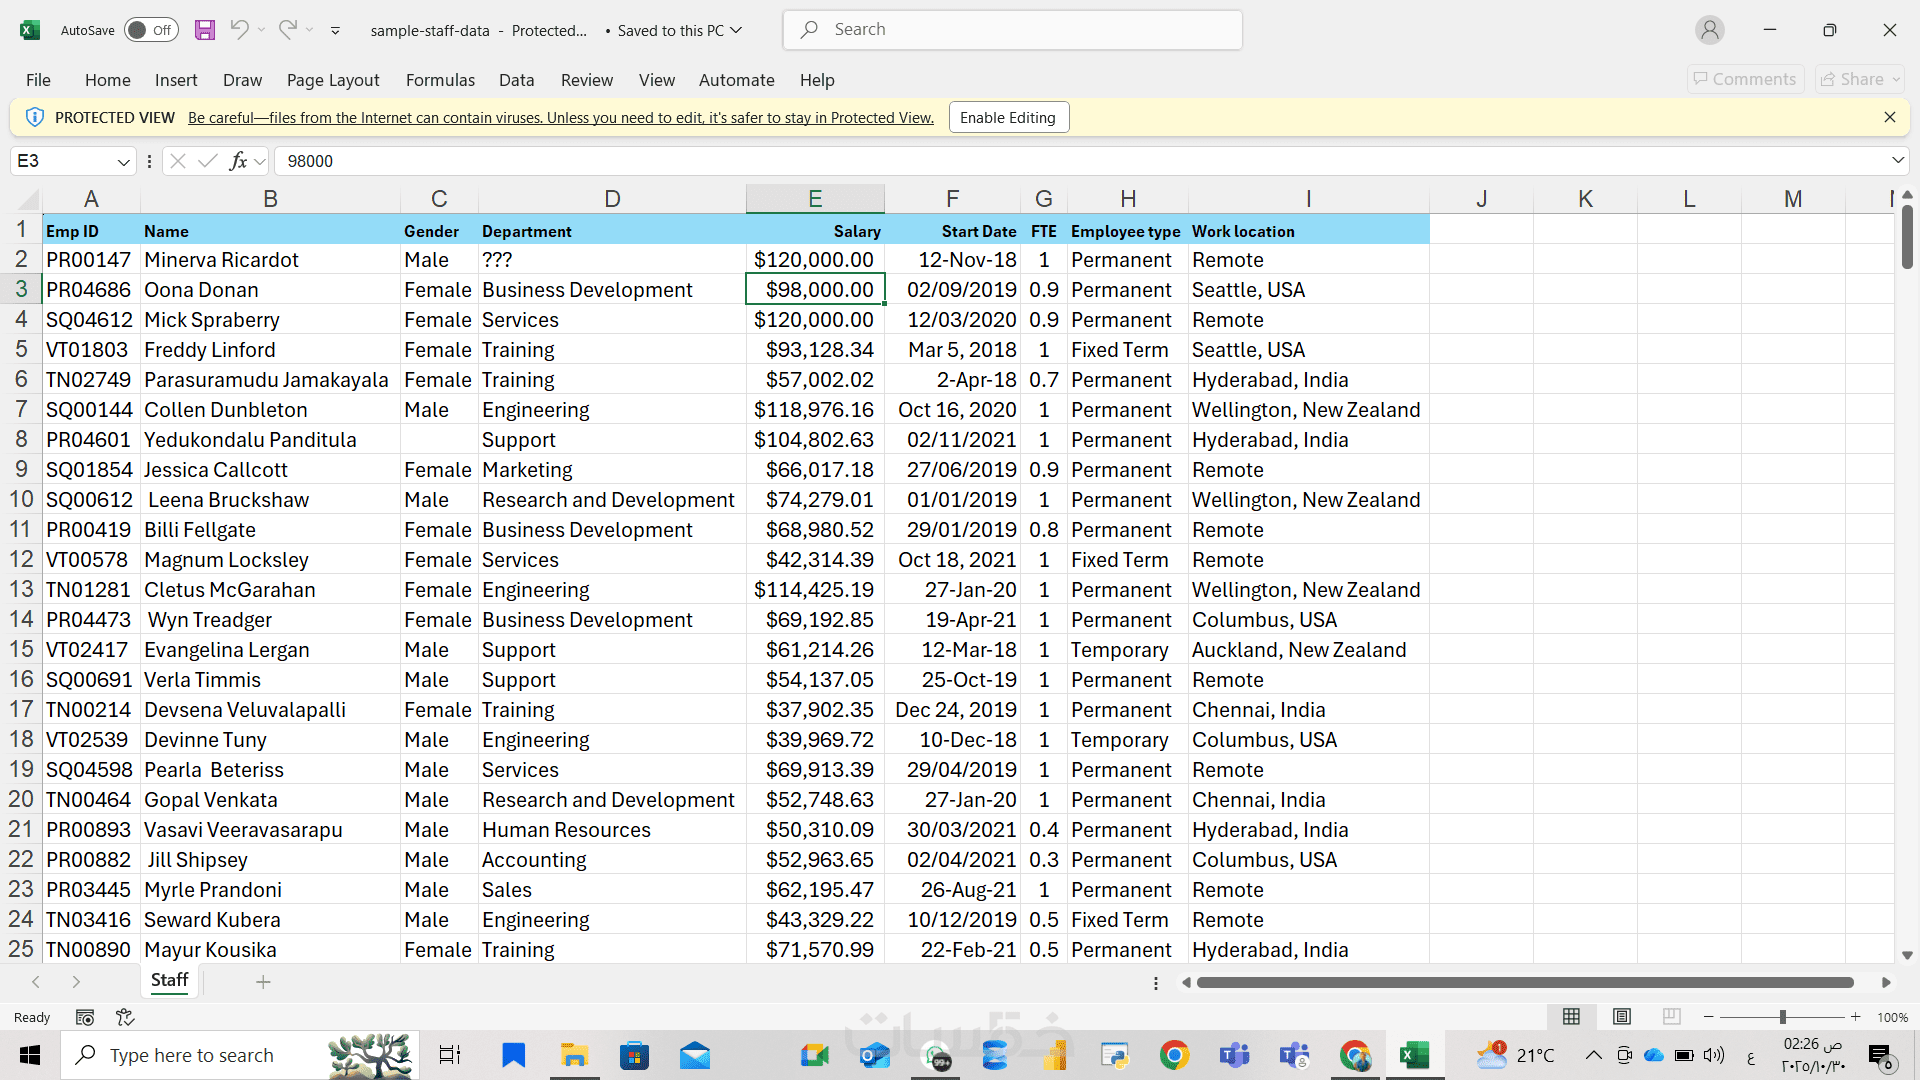Click the Enable Editing button
1920x1080 pixels.
tap(1008, 117)
